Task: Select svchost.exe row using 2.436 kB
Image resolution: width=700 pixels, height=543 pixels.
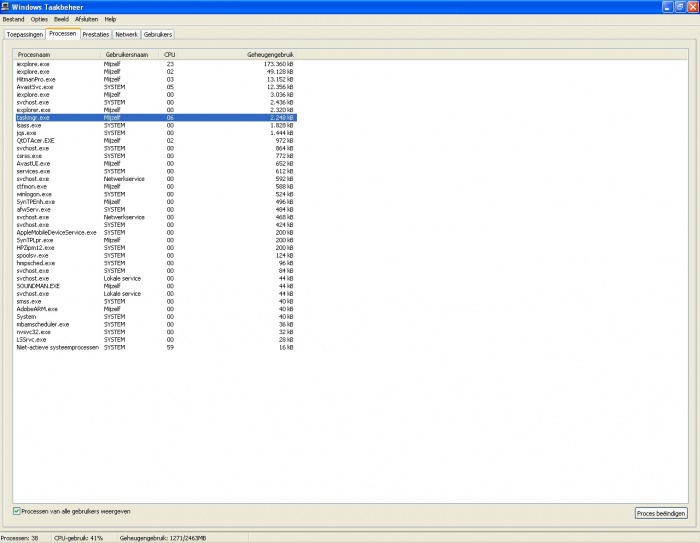Action: coord(155,102)
